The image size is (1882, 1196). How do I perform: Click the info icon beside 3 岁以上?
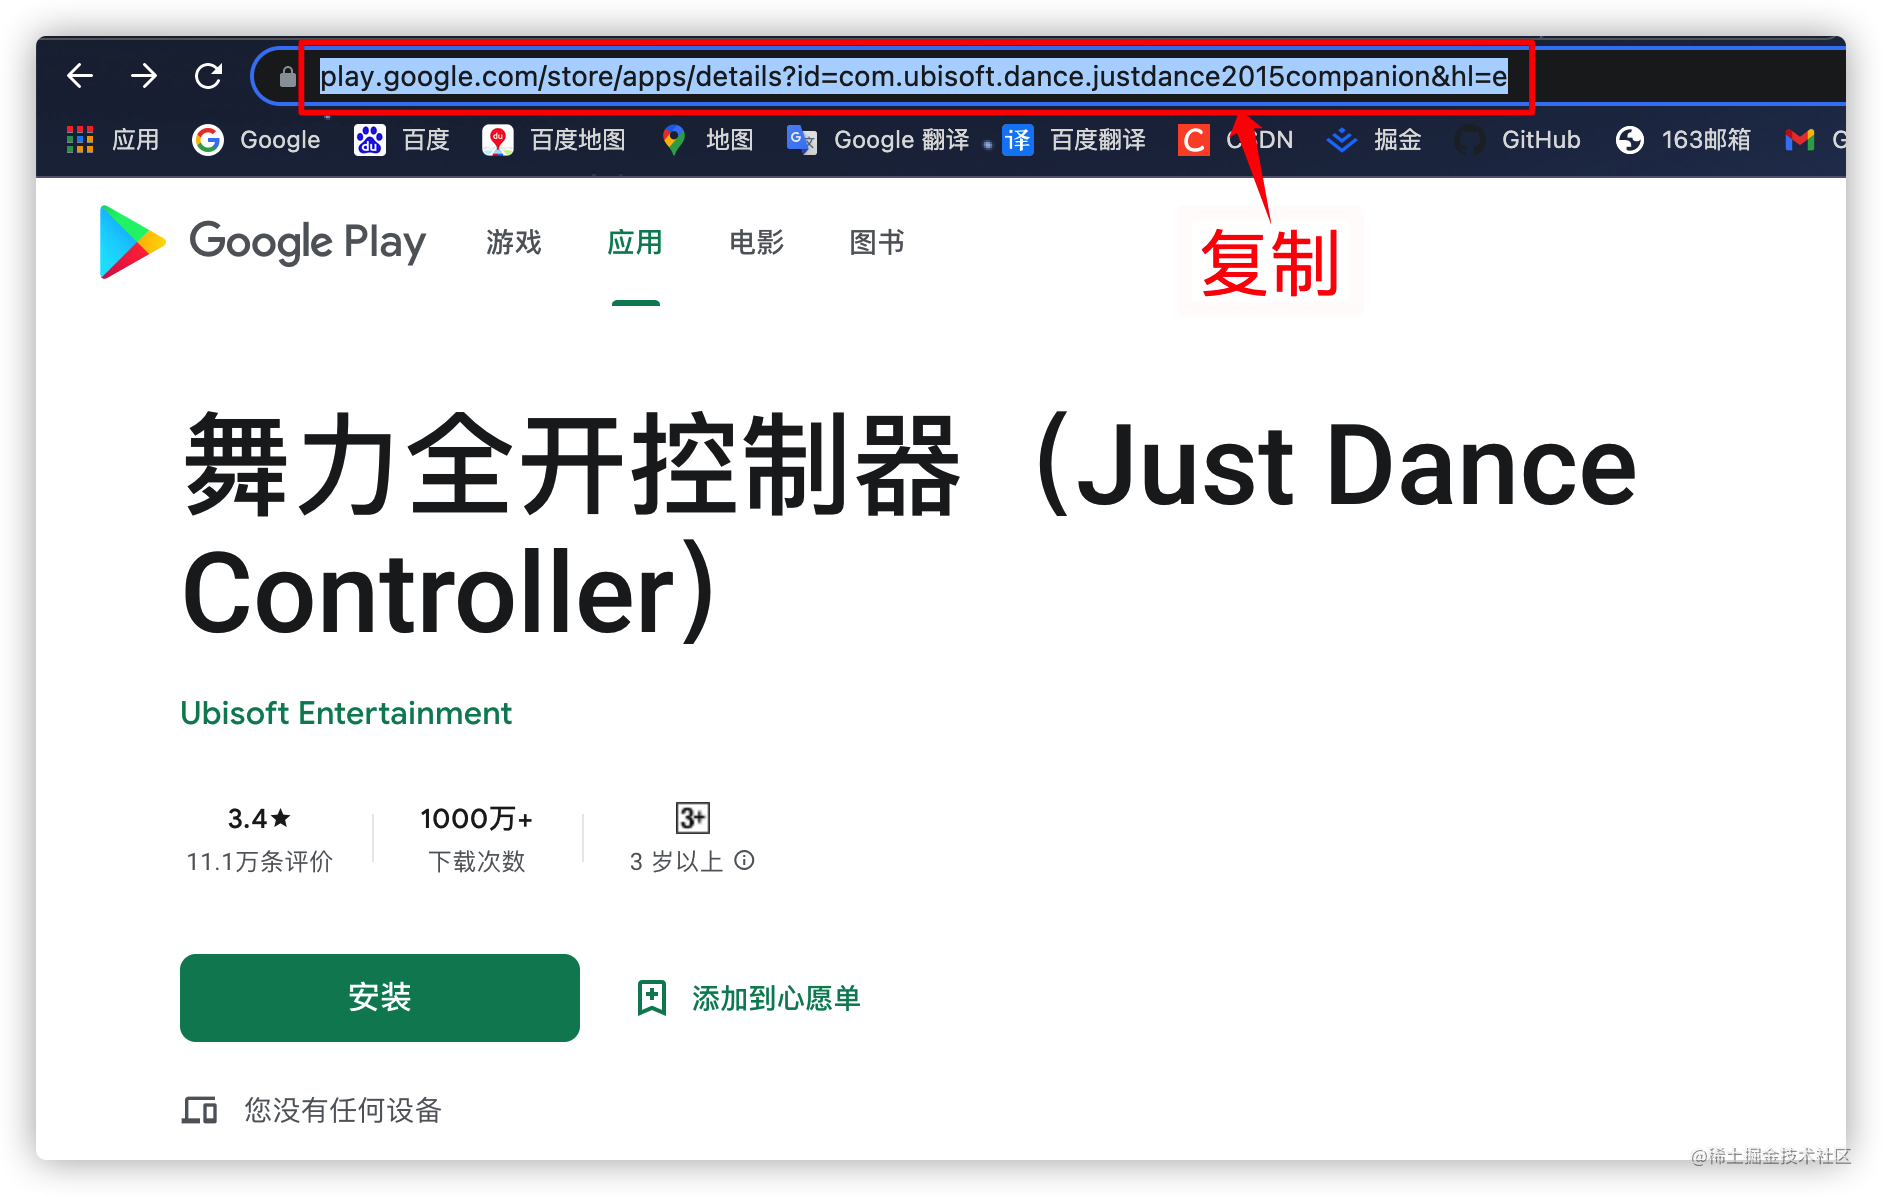click(744, 860)
